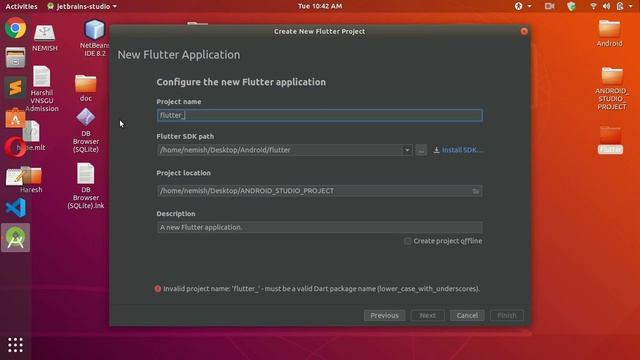Enable Create project offline checkbox
The image size is (640, 360).
(407, 241)
